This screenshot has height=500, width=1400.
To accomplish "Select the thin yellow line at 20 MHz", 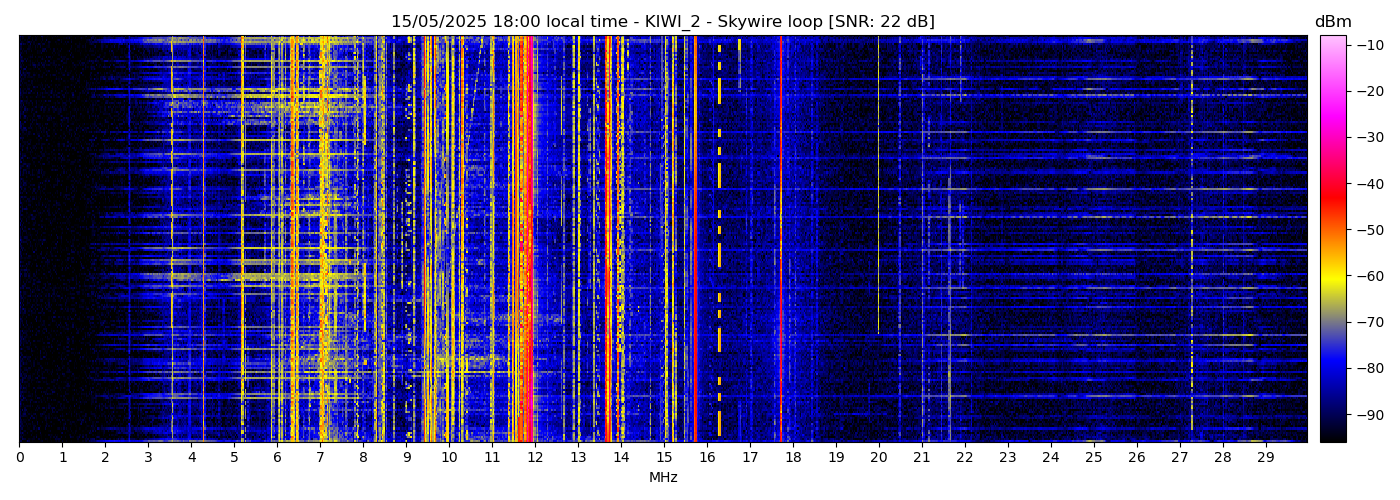I will tap(878, 200).
